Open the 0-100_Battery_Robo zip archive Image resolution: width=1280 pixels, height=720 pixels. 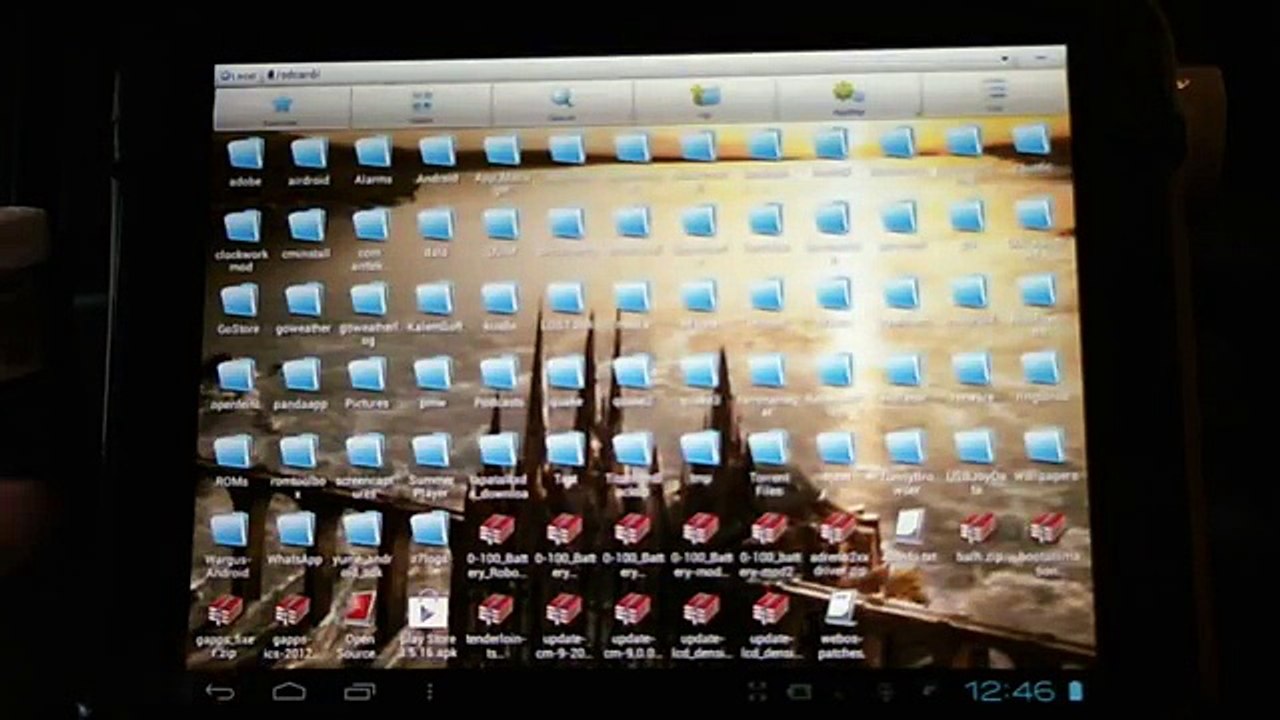coord(496,547)
